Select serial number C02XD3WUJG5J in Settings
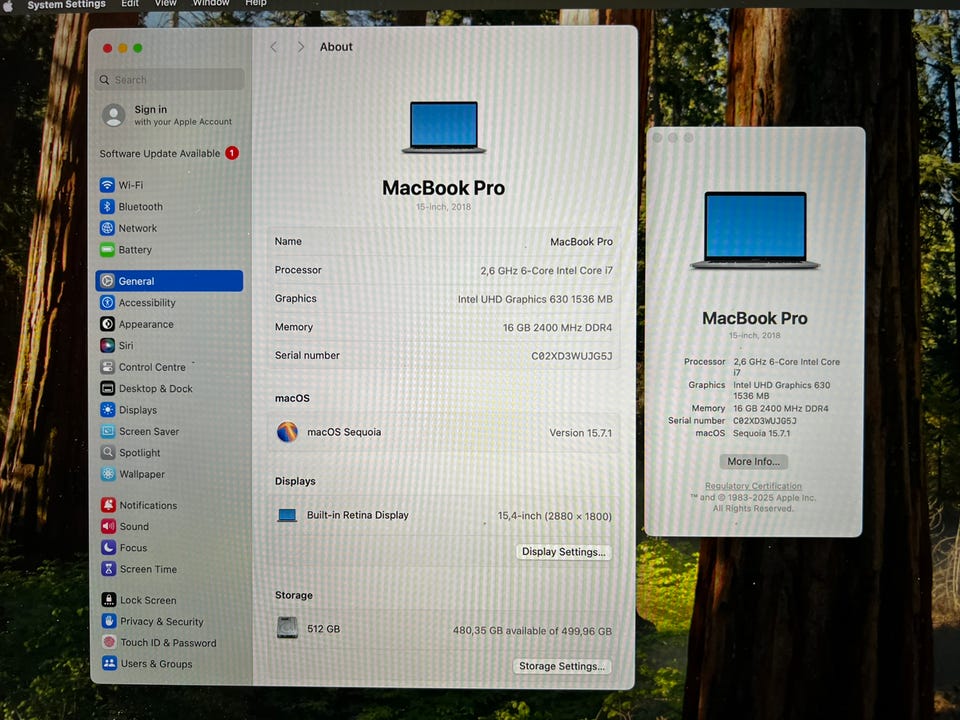Viewport: 960px width, 720px height. [572, 356]
